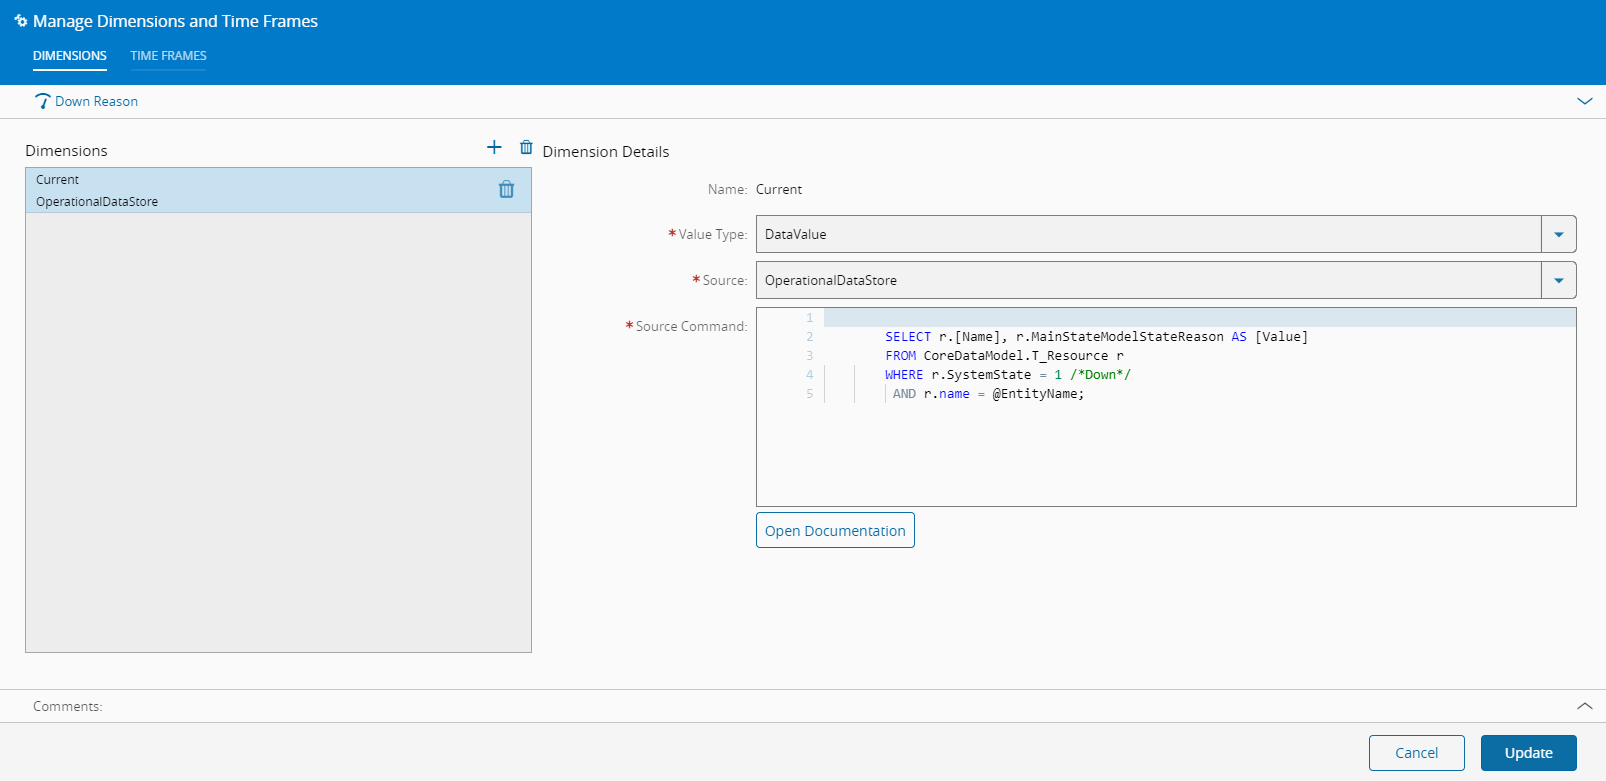Viewport: 1606px width, 781px height.
Task: Select the DIMENSIONS tab
Action: click(x=70, y=56)
